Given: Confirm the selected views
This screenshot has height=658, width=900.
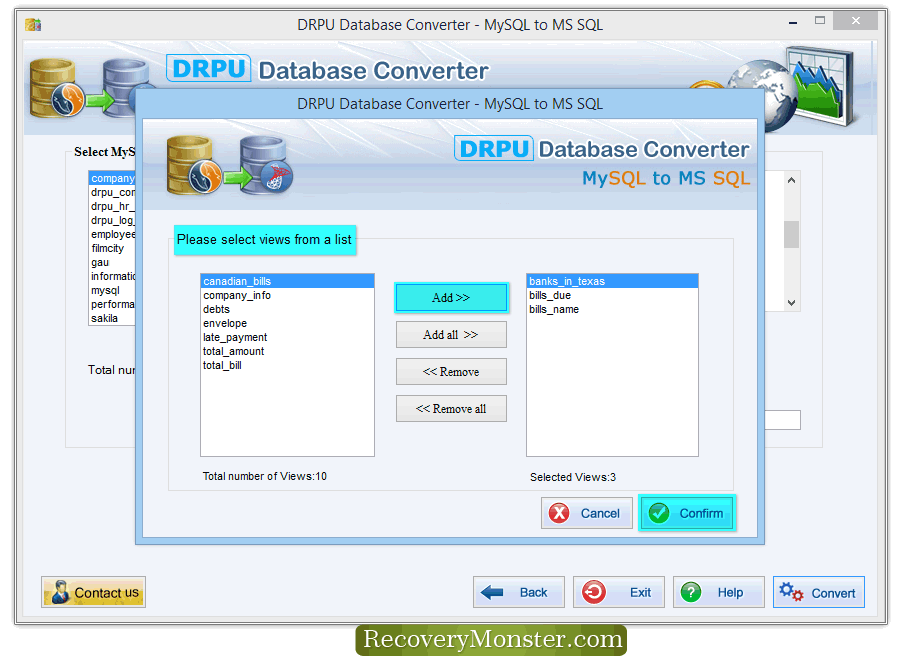Looking at the screenshot, I should click(687, 513).
